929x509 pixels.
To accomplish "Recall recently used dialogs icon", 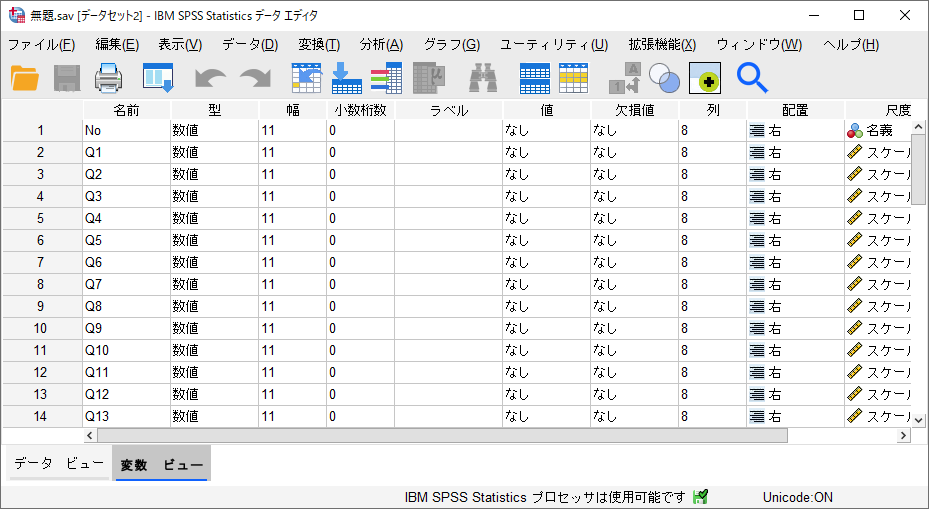I will coord(158,78).
